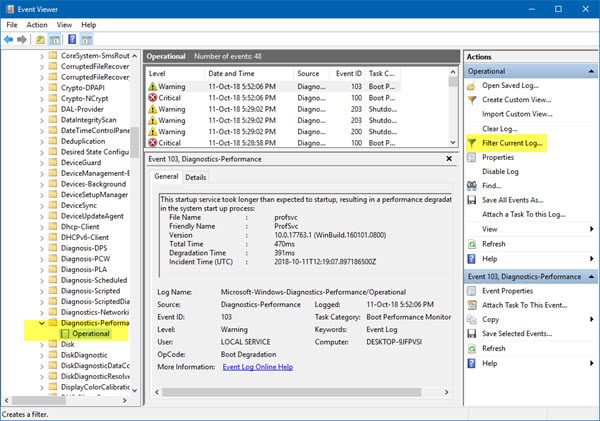Screen dimensions: 600x421
Task: Click the Copy icon in Actions pane
Action: click(x=472, y=320)
